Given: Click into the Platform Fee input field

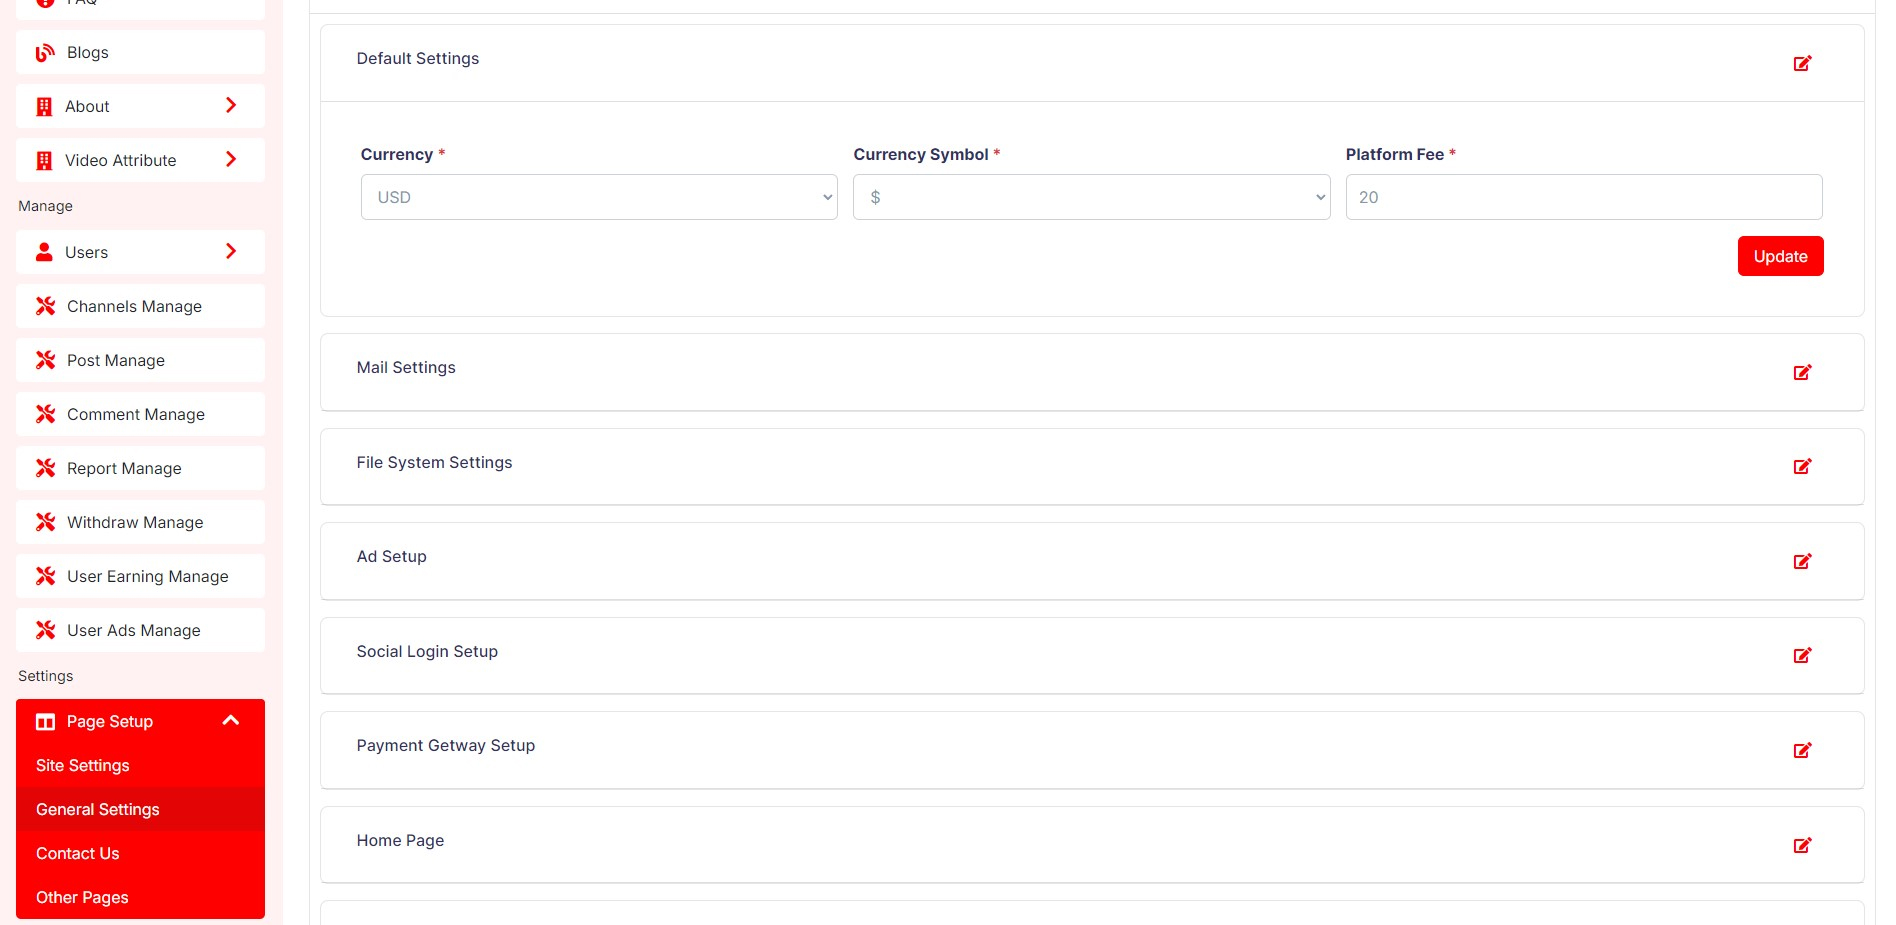Looking at the screenshot, I should (1583, 197).
